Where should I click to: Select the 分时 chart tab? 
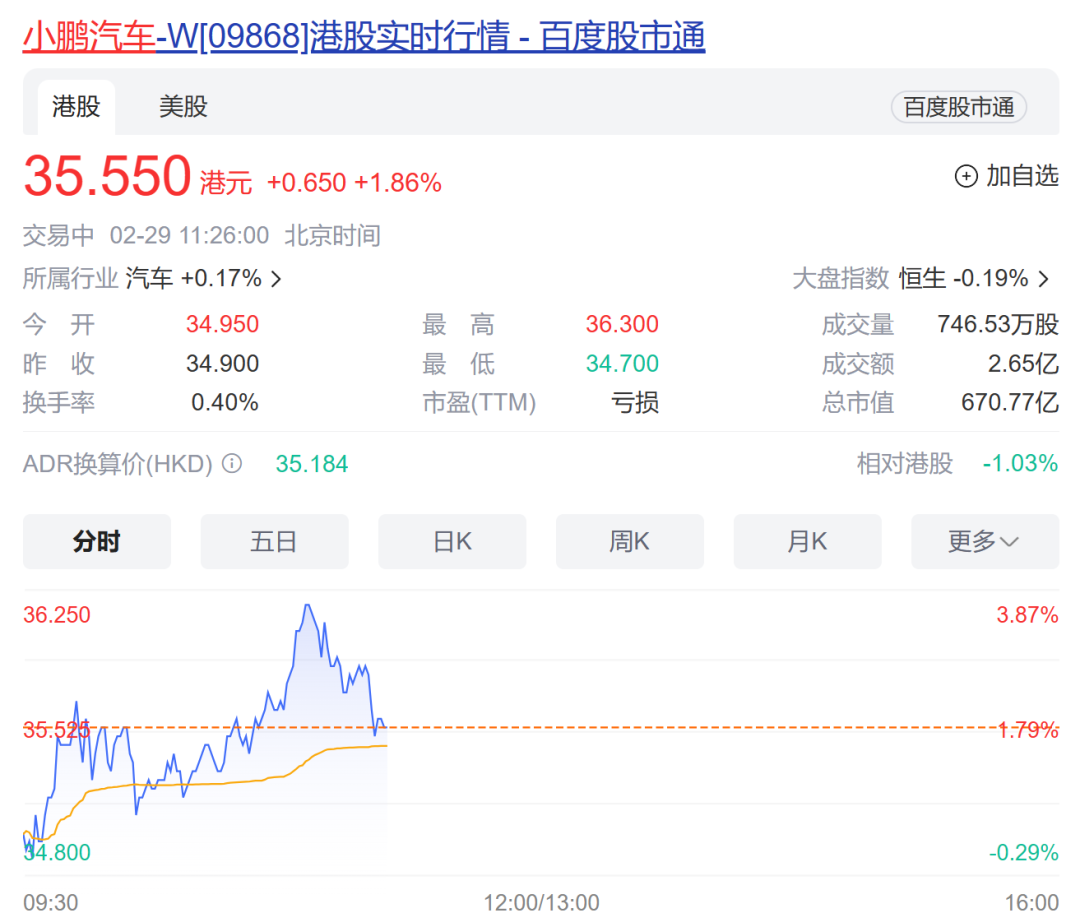pyautogui.click(x=96, y=541)
